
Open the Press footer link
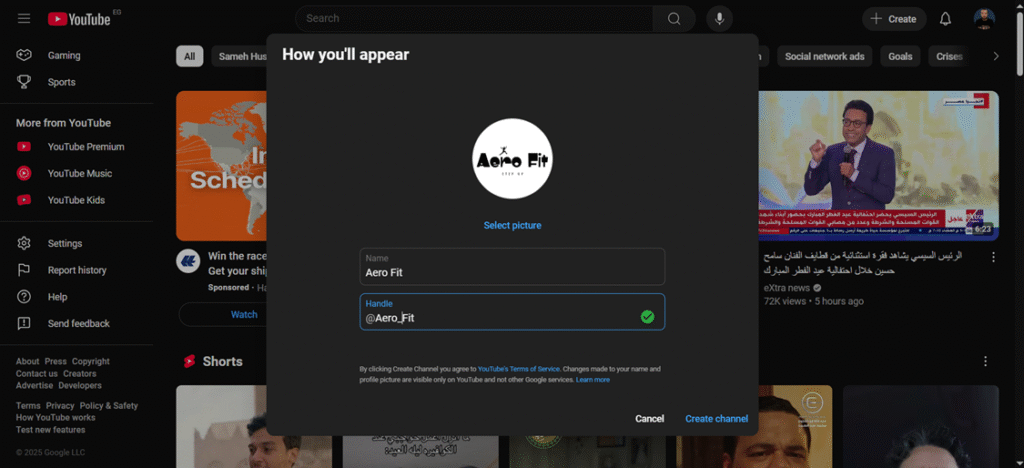click(56, 362)
